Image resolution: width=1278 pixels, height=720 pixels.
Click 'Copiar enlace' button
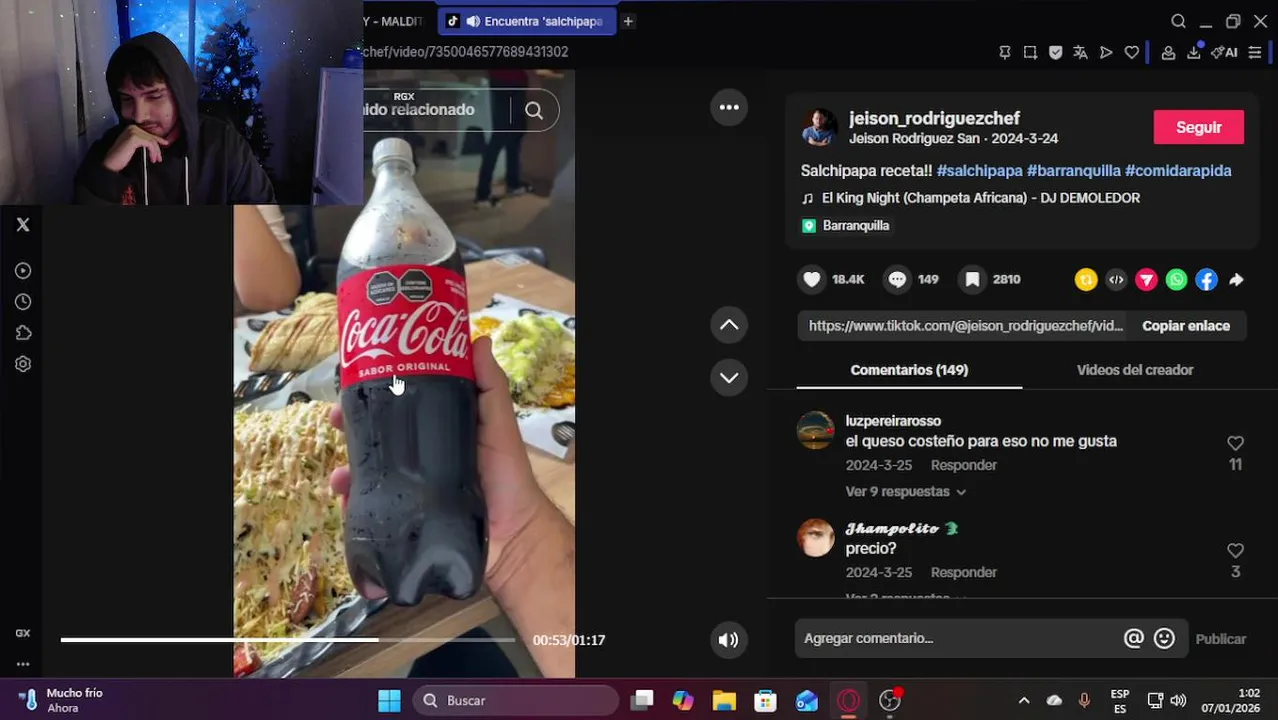click(1186, 326)
